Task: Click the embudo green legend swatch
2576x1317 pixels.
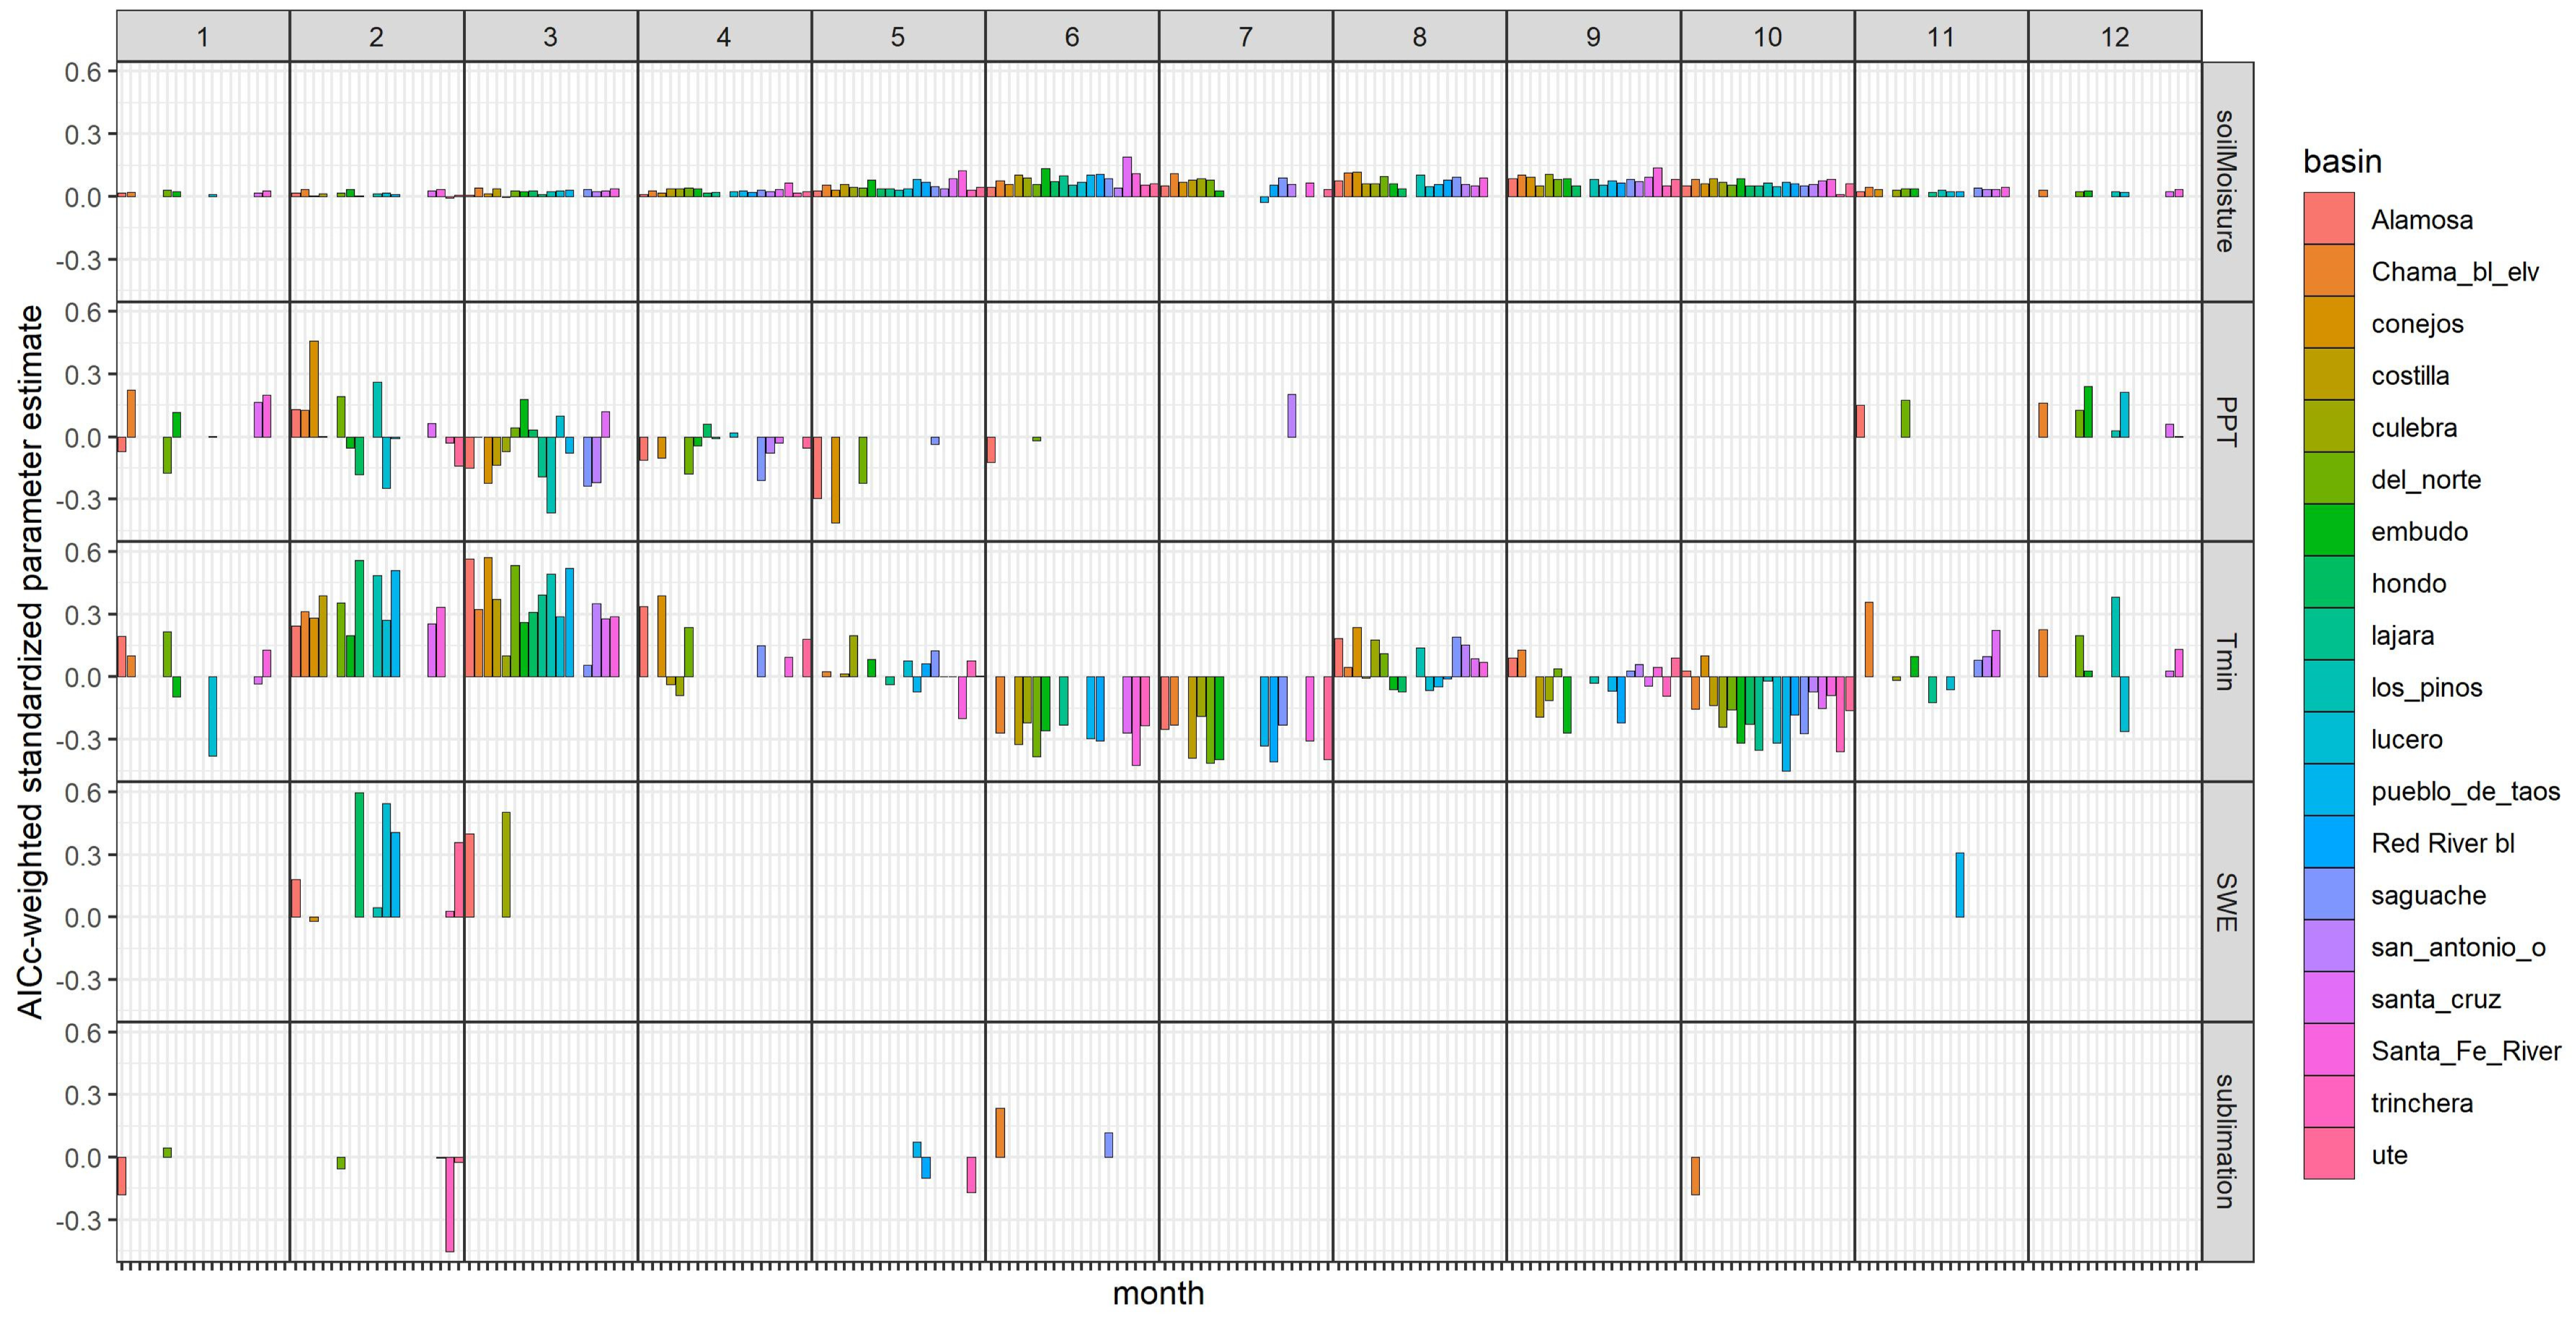Action: pos(2328,531)
